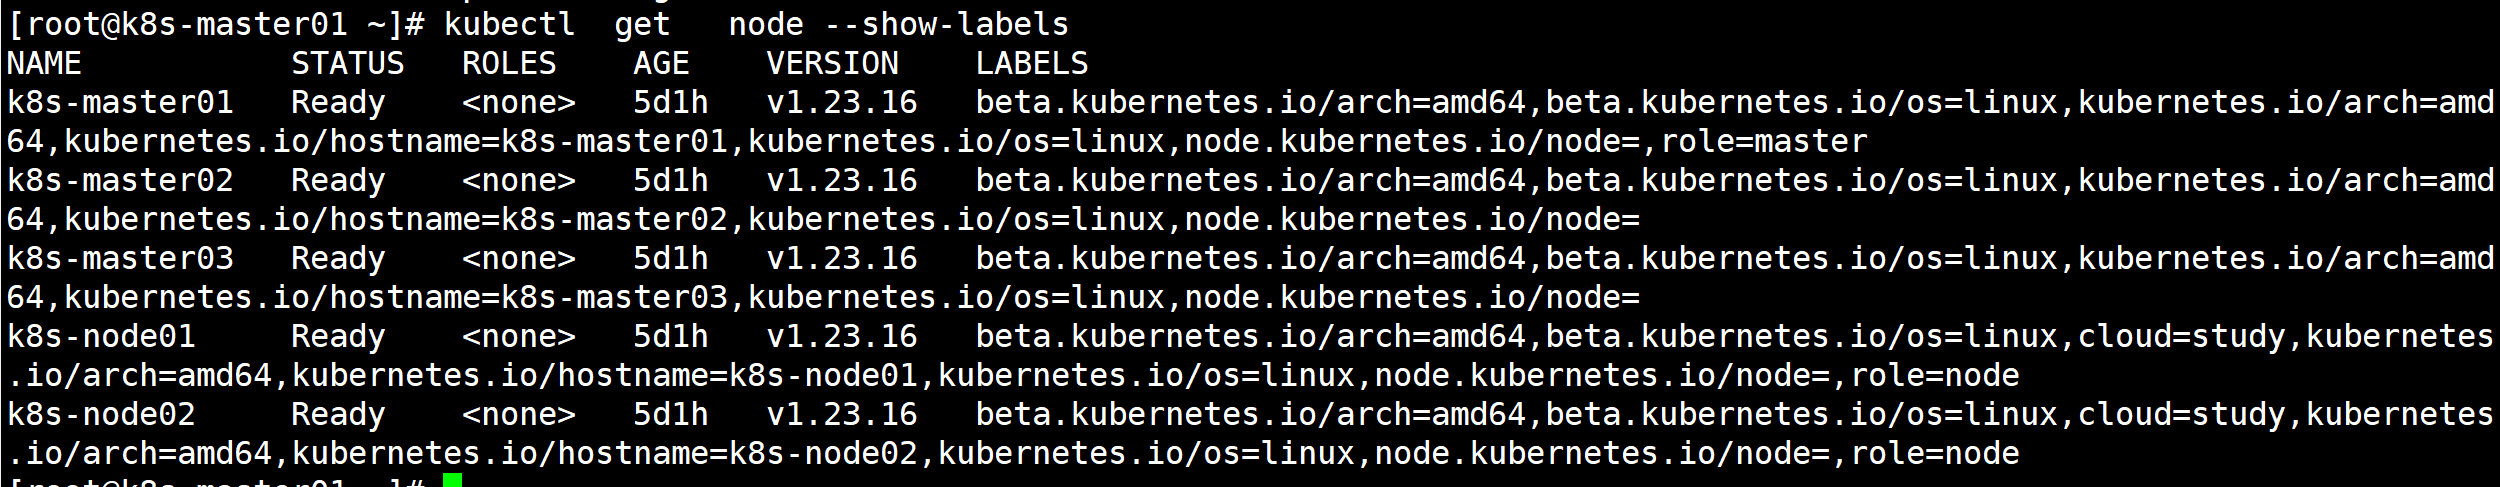Click the LABELS column header
Screen dimensions: 2500x487
[1031, 64]
